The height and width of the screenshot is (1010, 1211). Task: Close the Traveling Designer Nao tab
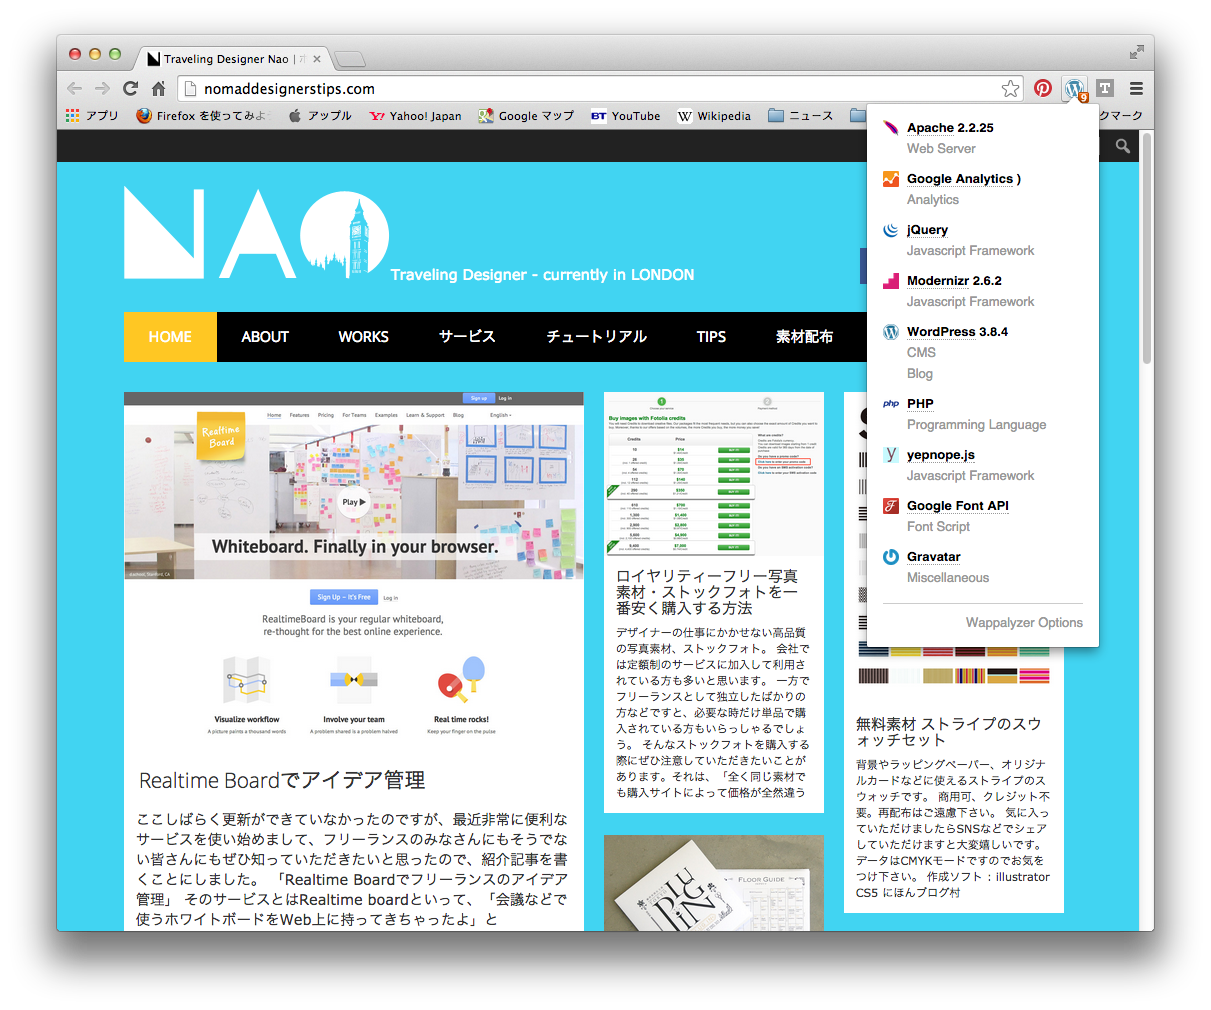pos(317,59)
